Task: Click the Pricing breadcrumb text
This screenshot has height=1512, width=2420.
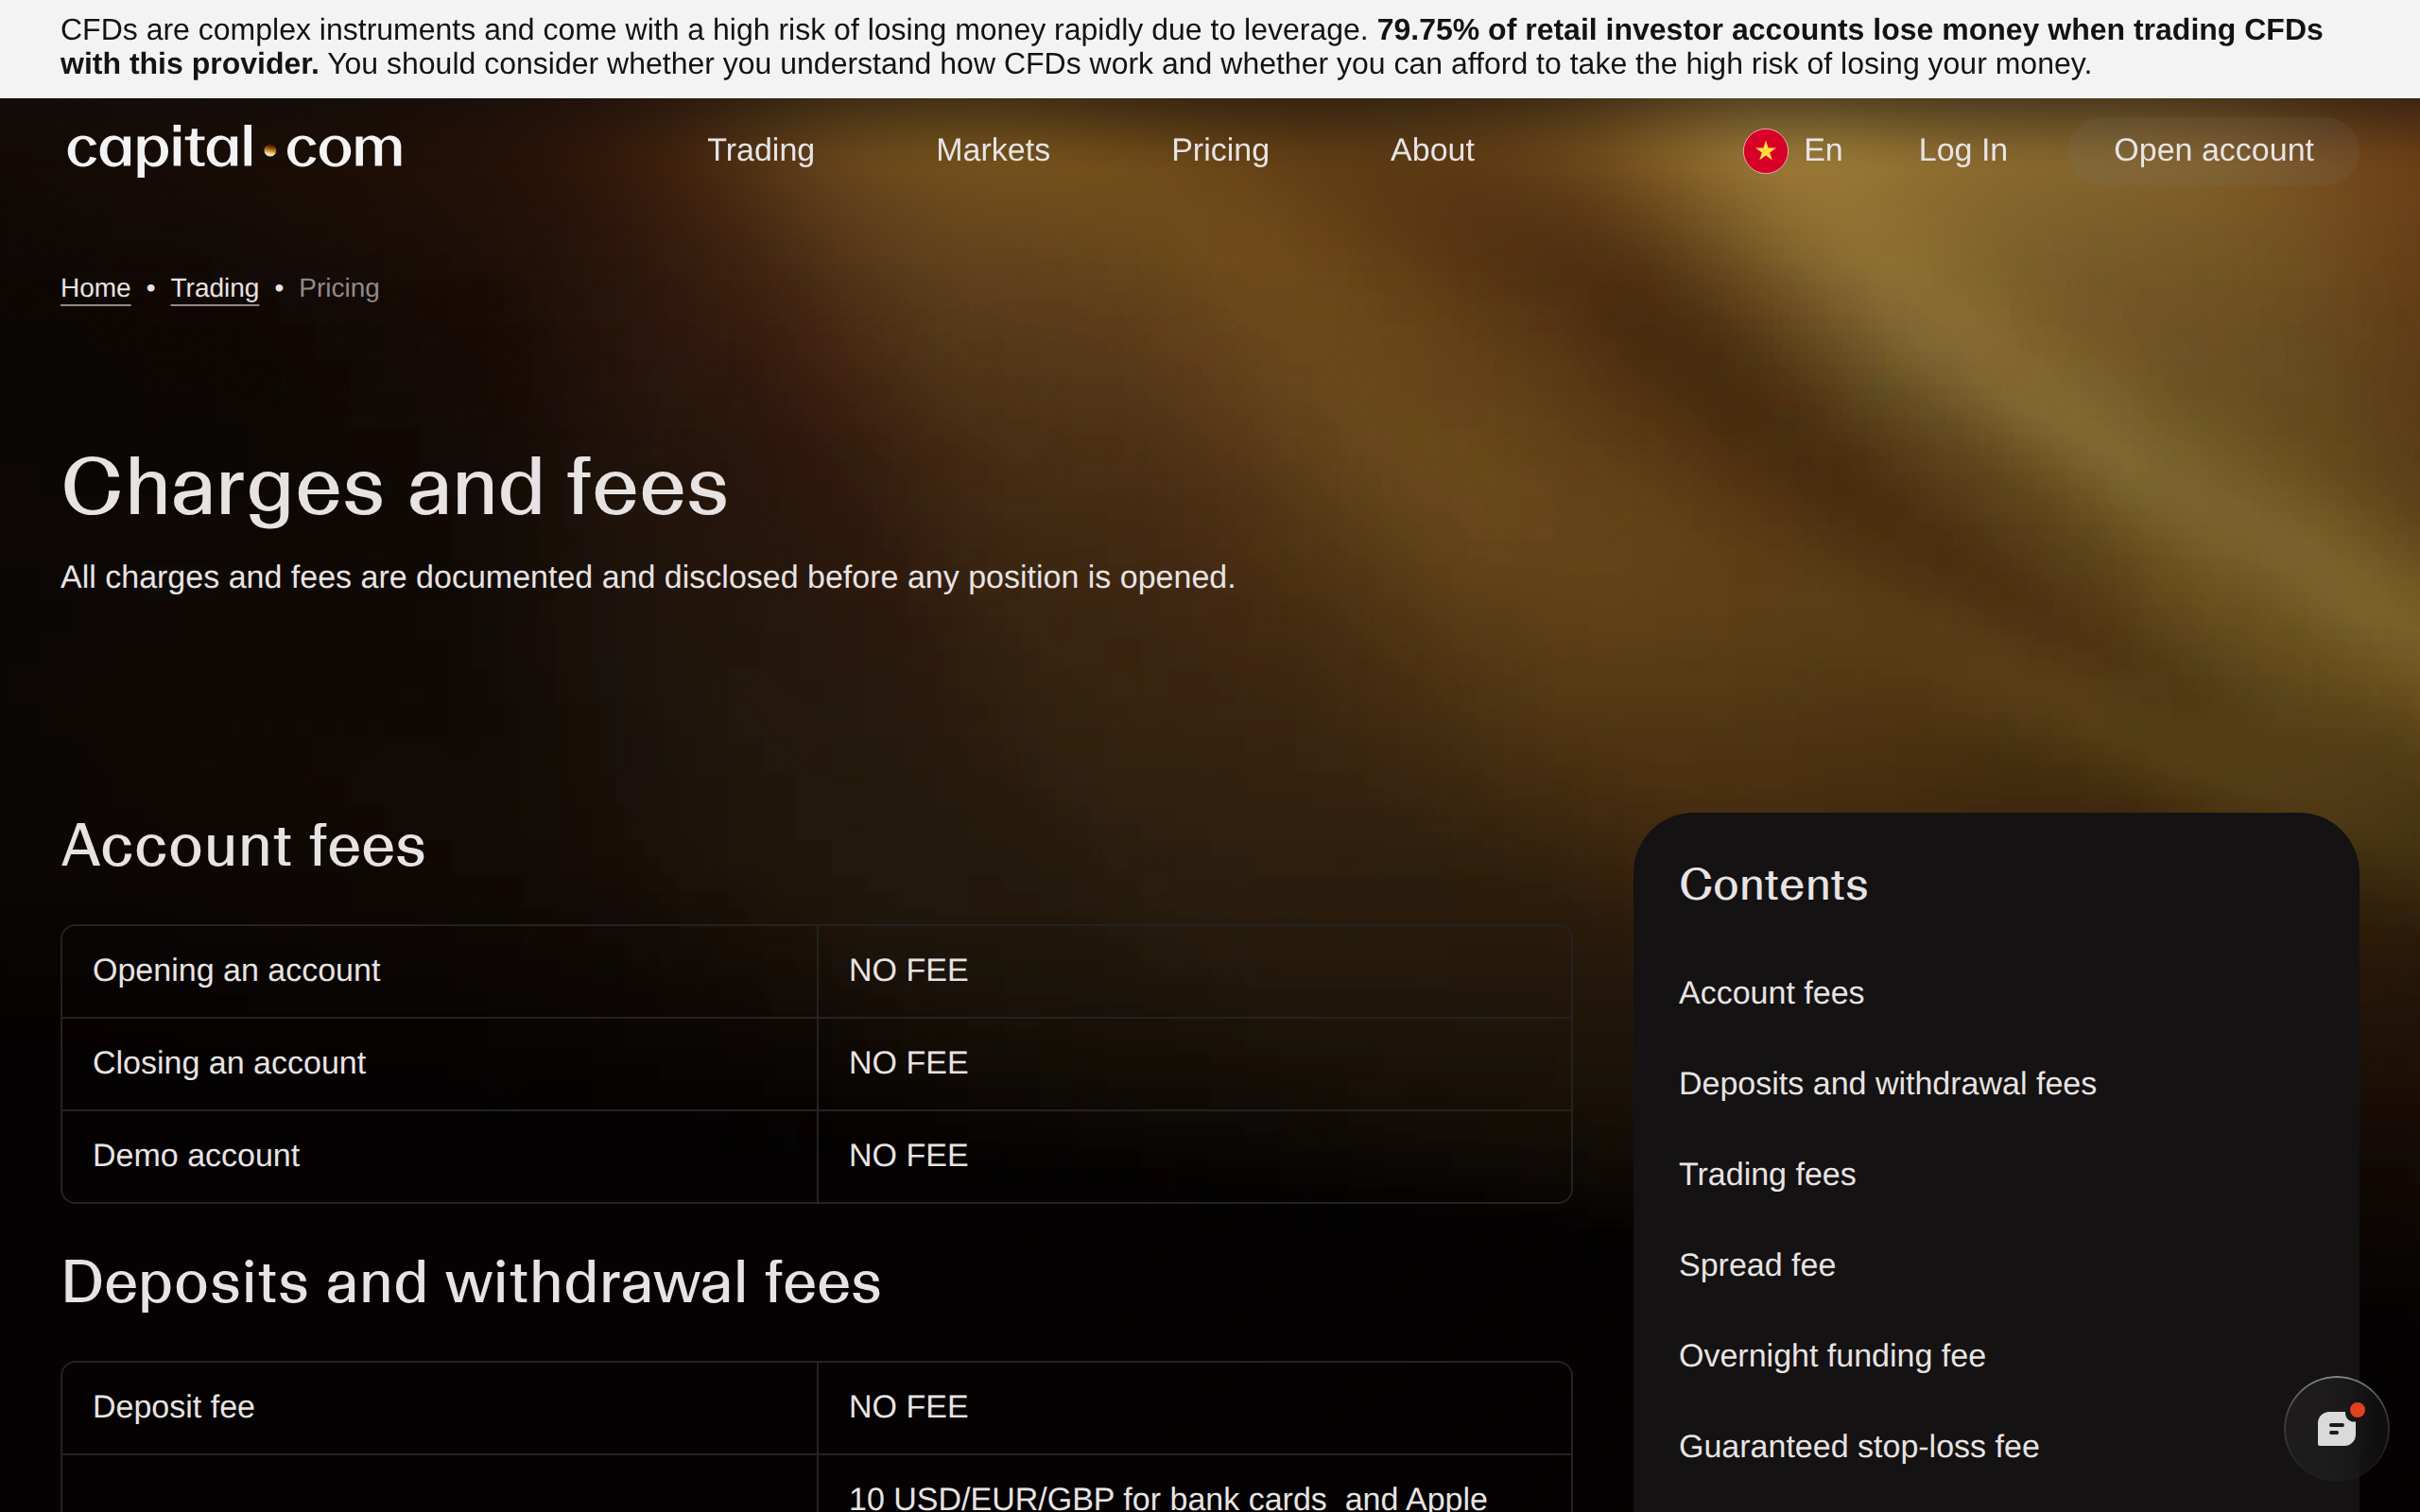Action: 339,288
